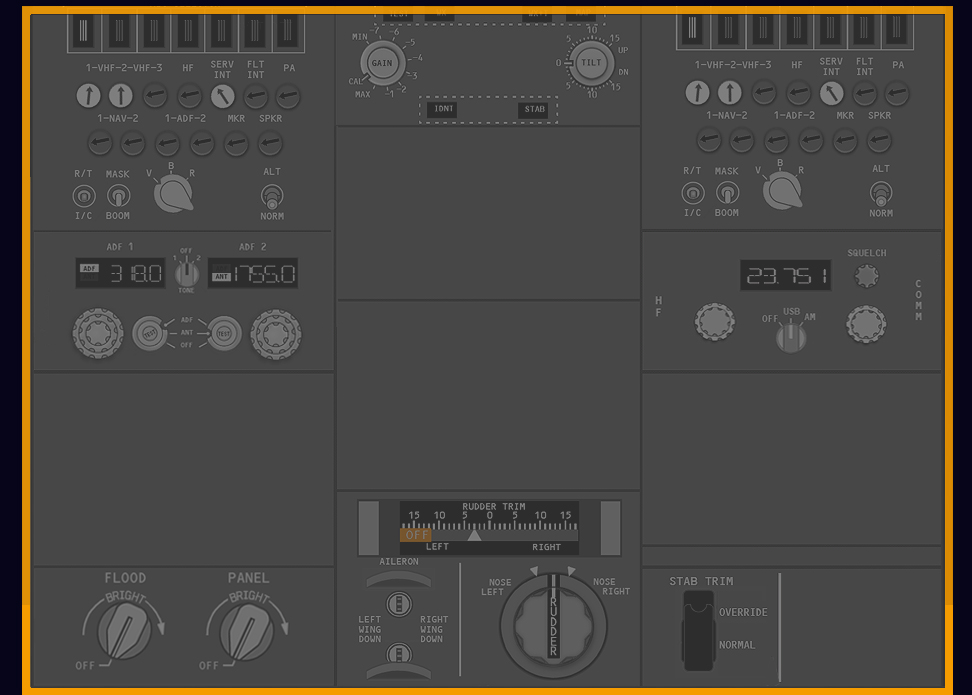Turn the HF SQUELCH knob
Viewport: 972px width, 695px height.
(866, 277)
